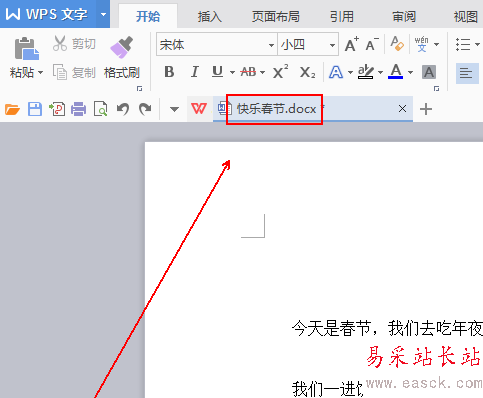Increase font size with A+ icon

click(x=351, y=44)
